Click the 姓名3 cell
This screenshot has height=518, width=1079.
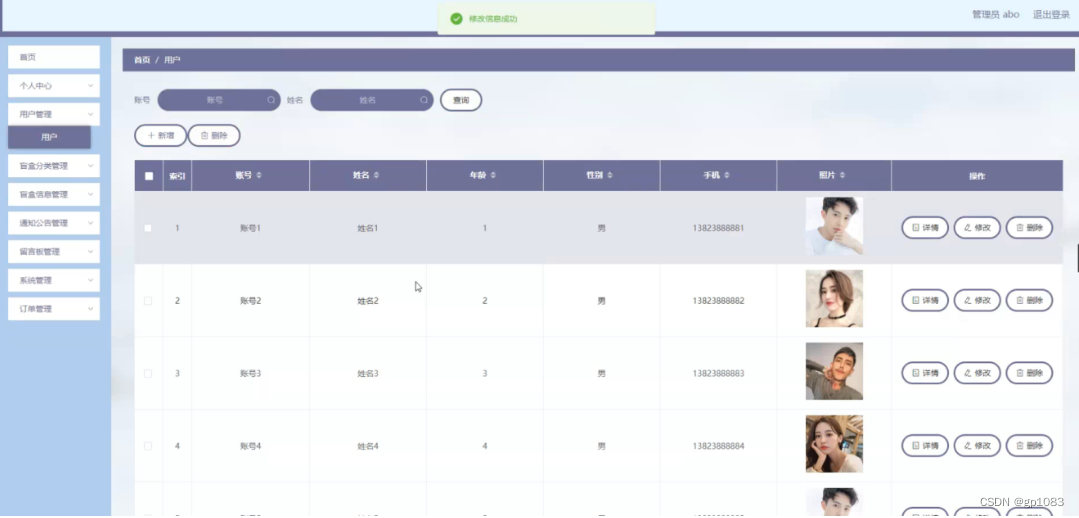click(367, 374)
